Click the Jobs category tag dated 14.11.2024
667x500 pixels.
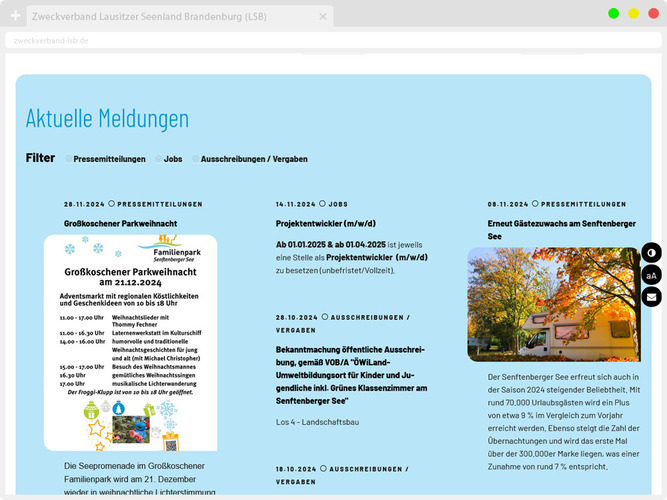(x=338, y=203)
